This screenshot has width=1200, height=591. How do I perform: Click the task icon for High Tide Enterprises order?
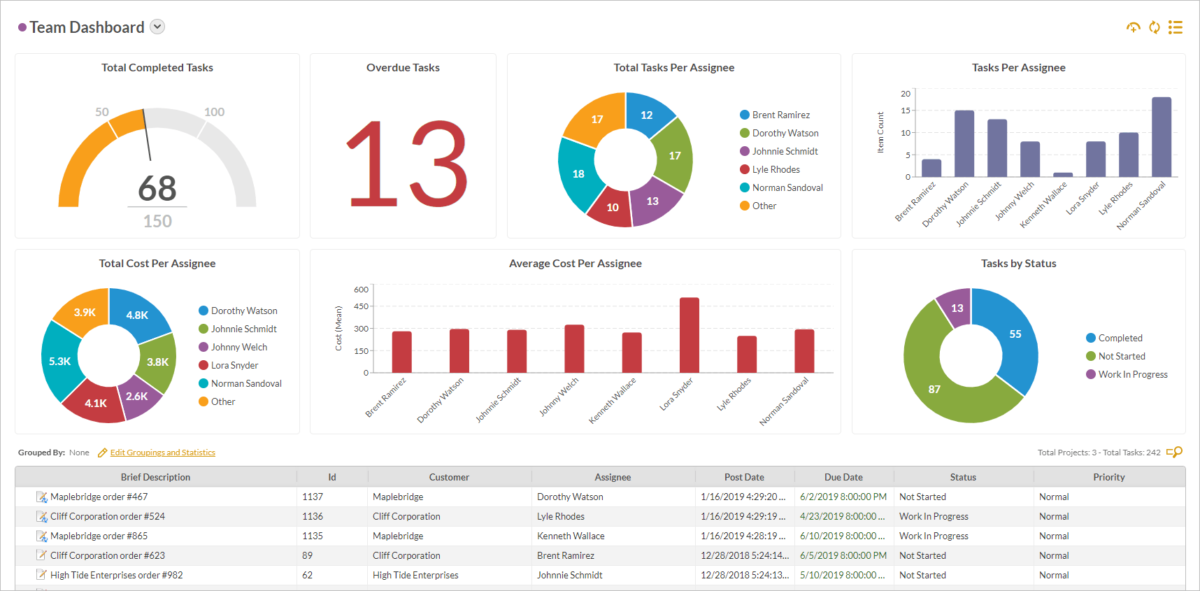(x=42, y=575)
